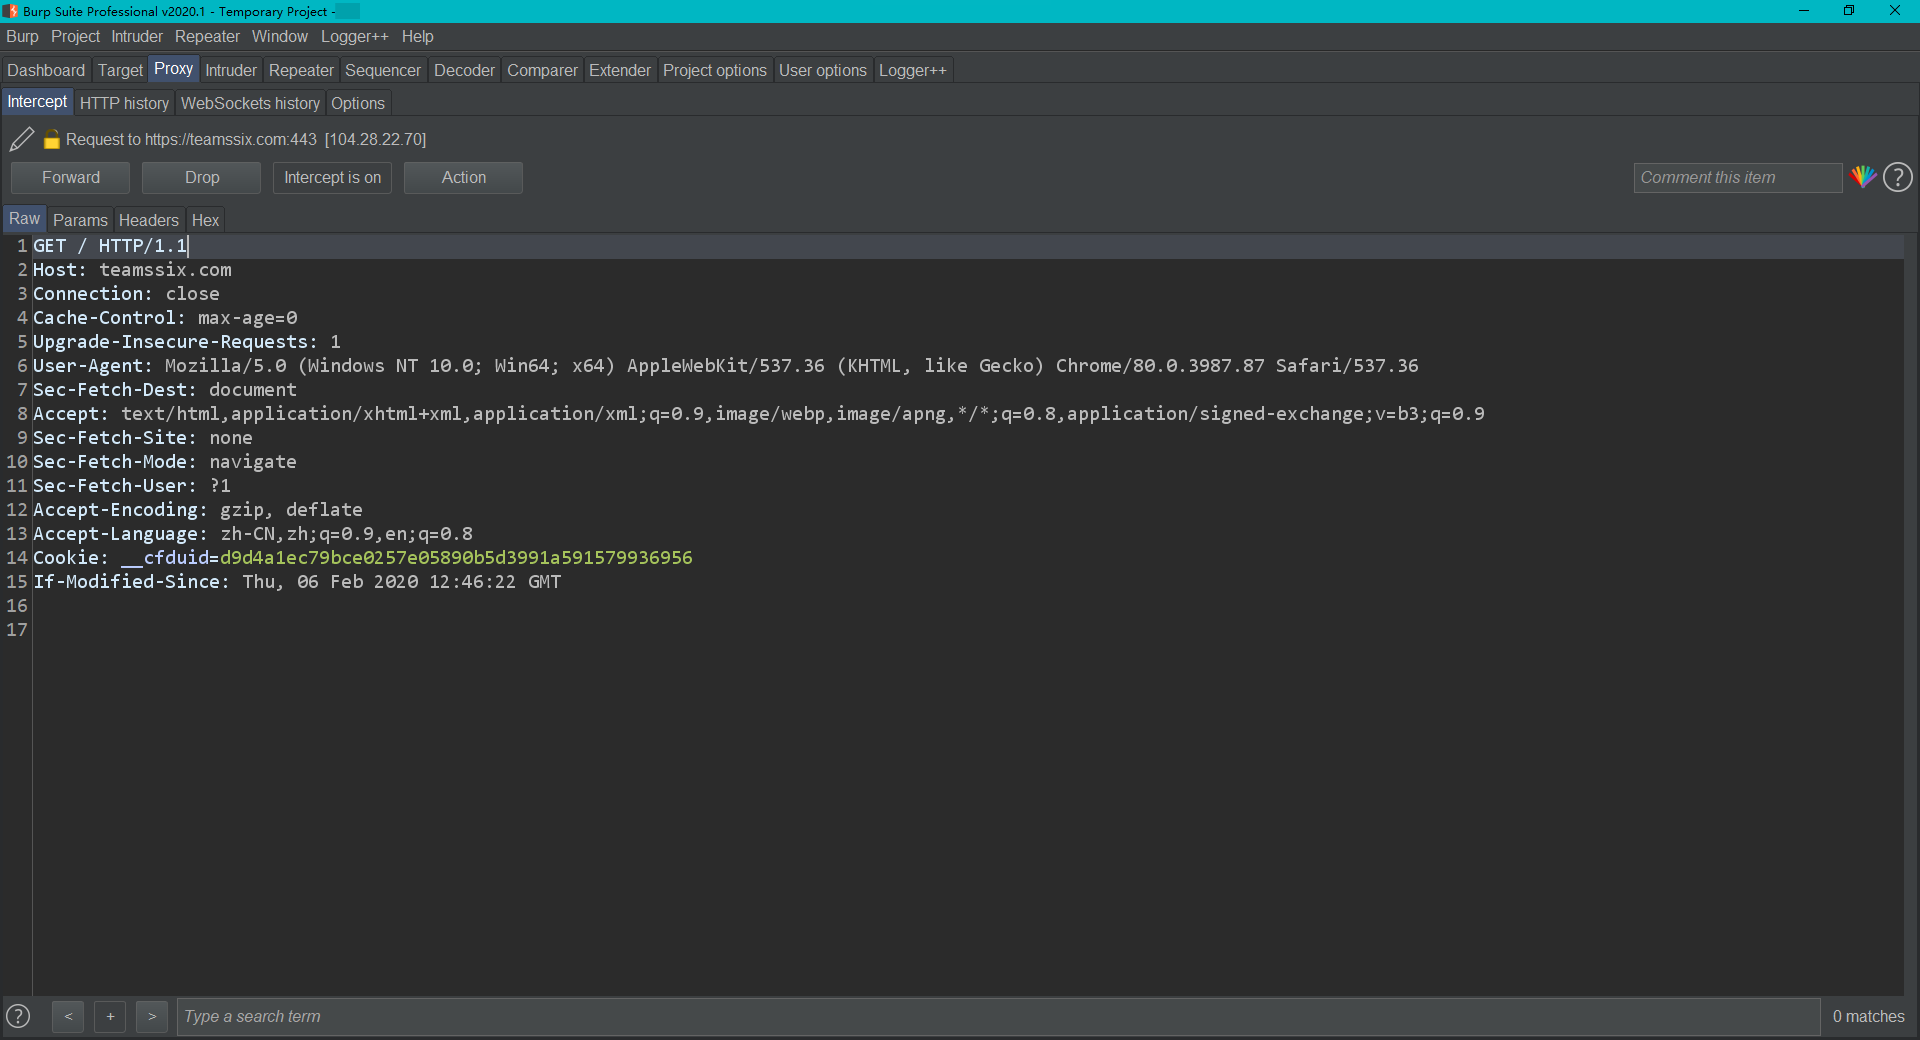Click the request editor vertical scrollbar
1920x1040 pixels.
(x=1911, y=614)
